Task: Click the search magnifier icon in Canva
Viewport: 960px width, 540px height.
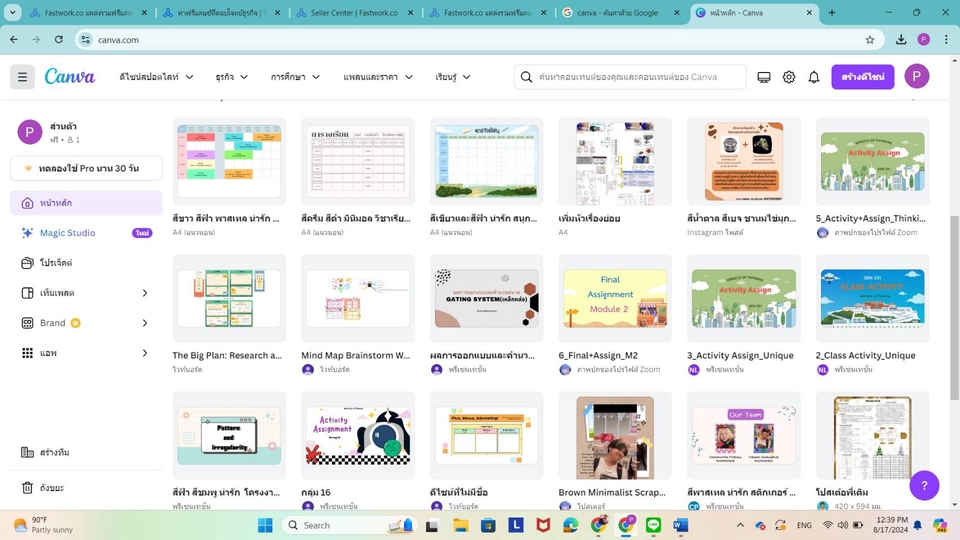Action: pos(526,77)
